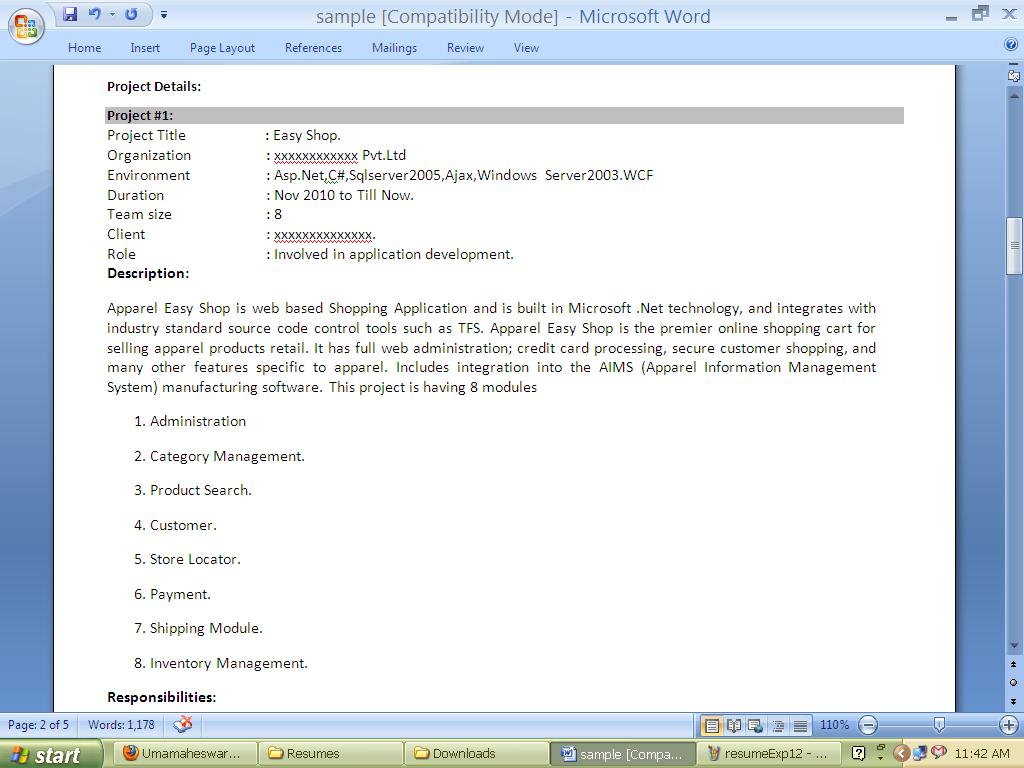Click the misspelled xxxxxxxxxxxx organization name
1024x768 pixels.
pyautogui.click(x=315, y=155)
